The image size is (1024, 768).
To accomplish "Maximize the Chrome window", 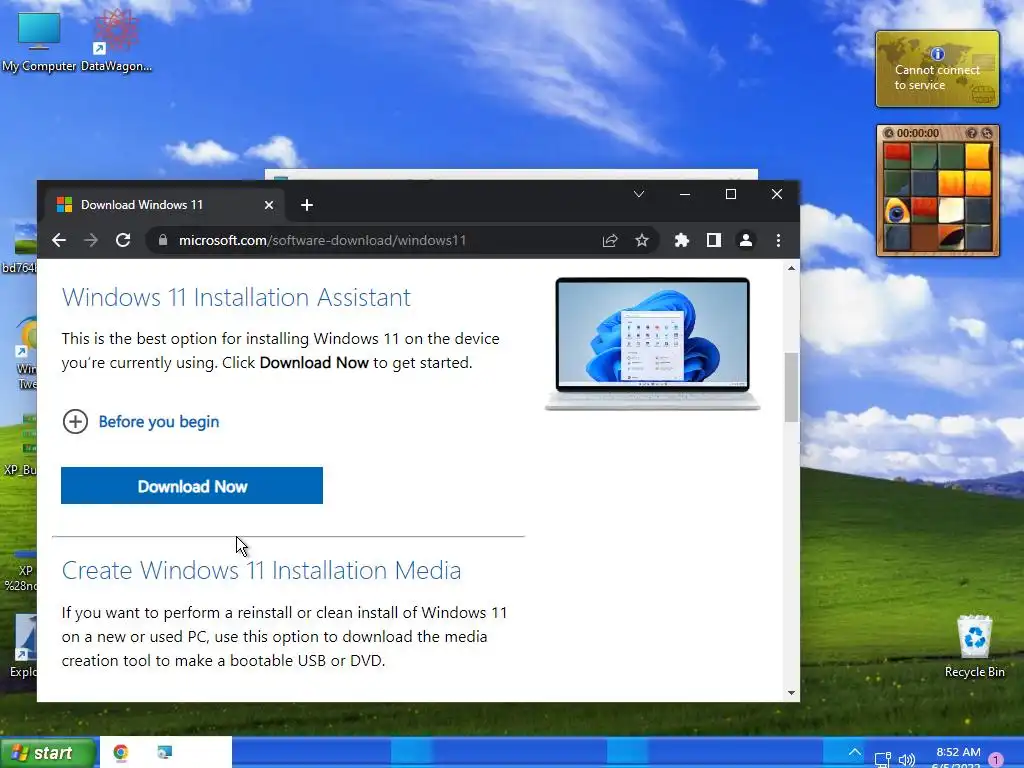I will click(x=731, y=194).
